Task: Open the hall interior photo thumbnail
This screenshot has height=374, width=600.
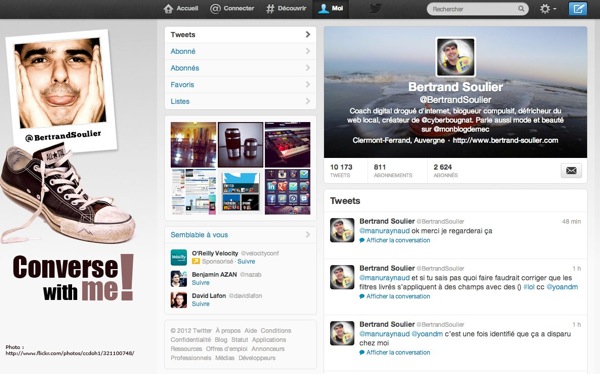Action: [x=193, y=145]
